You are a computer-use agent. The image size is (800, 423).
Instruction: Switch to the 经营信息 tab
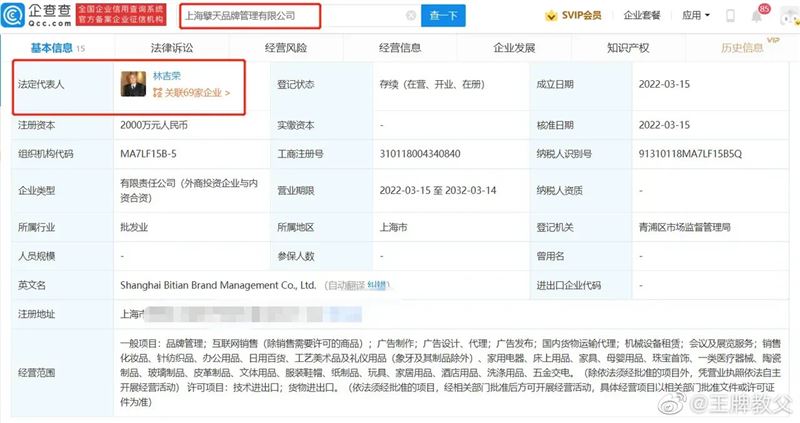point(400,48)
